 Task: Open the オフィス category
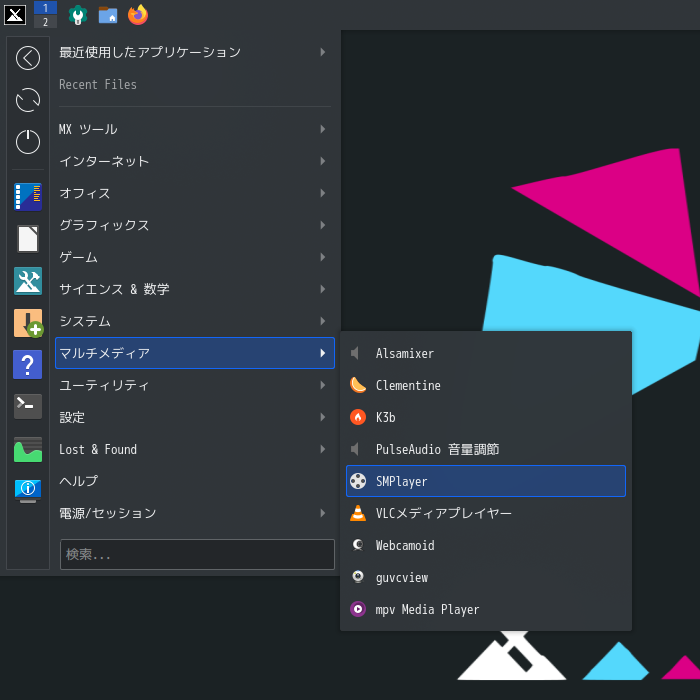tap(195, 193)
